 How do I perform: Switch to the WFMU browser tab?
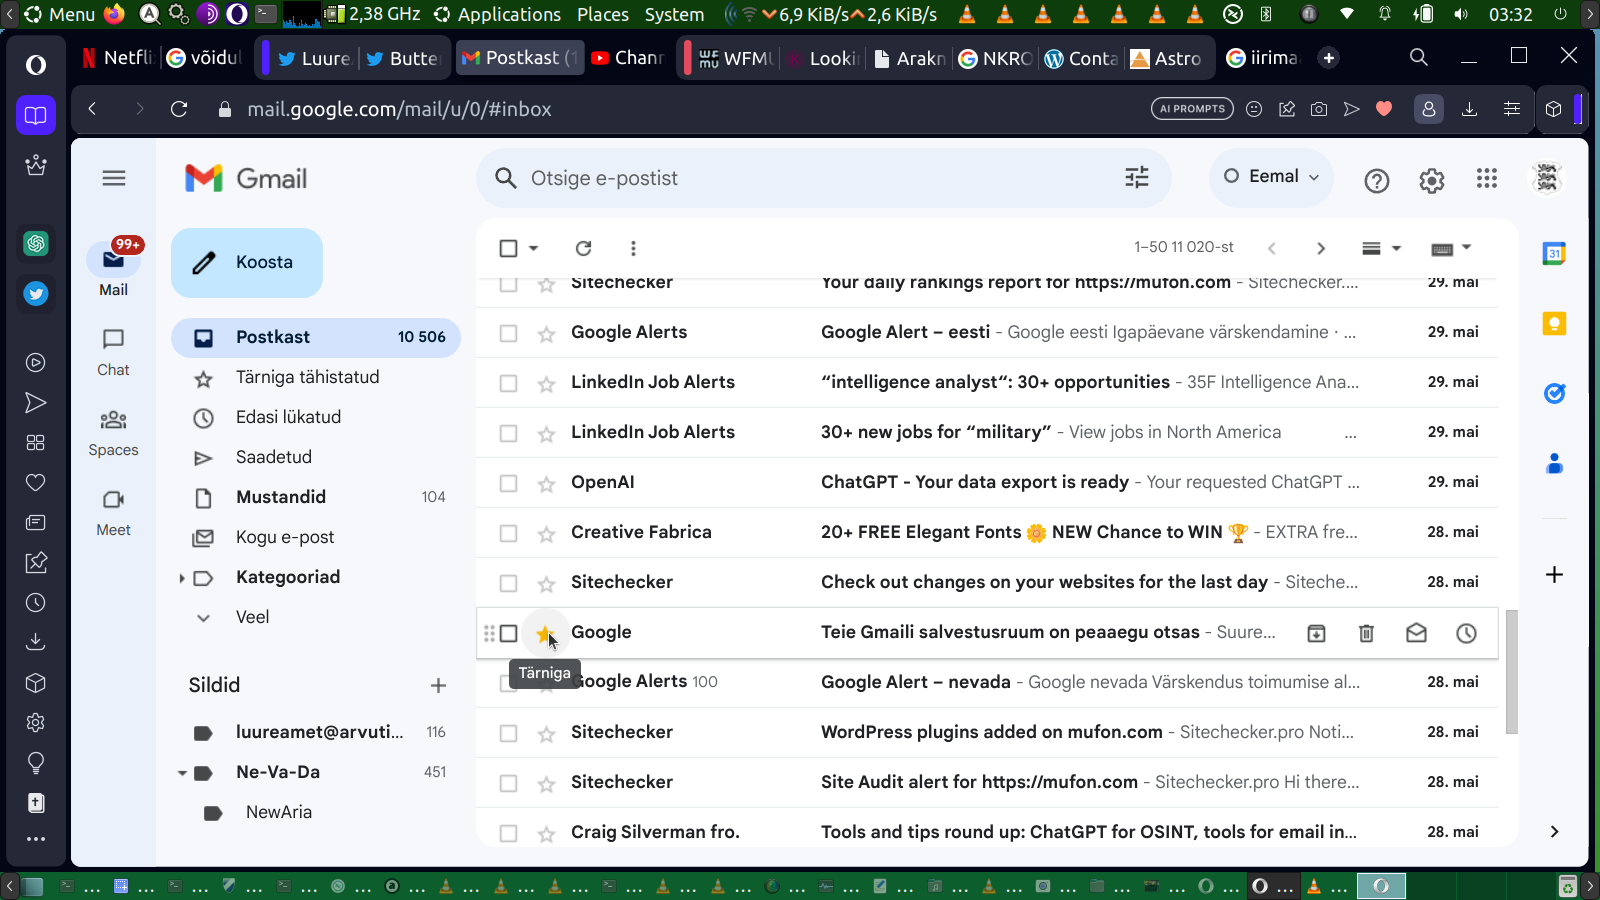click(x=736, y=58)
